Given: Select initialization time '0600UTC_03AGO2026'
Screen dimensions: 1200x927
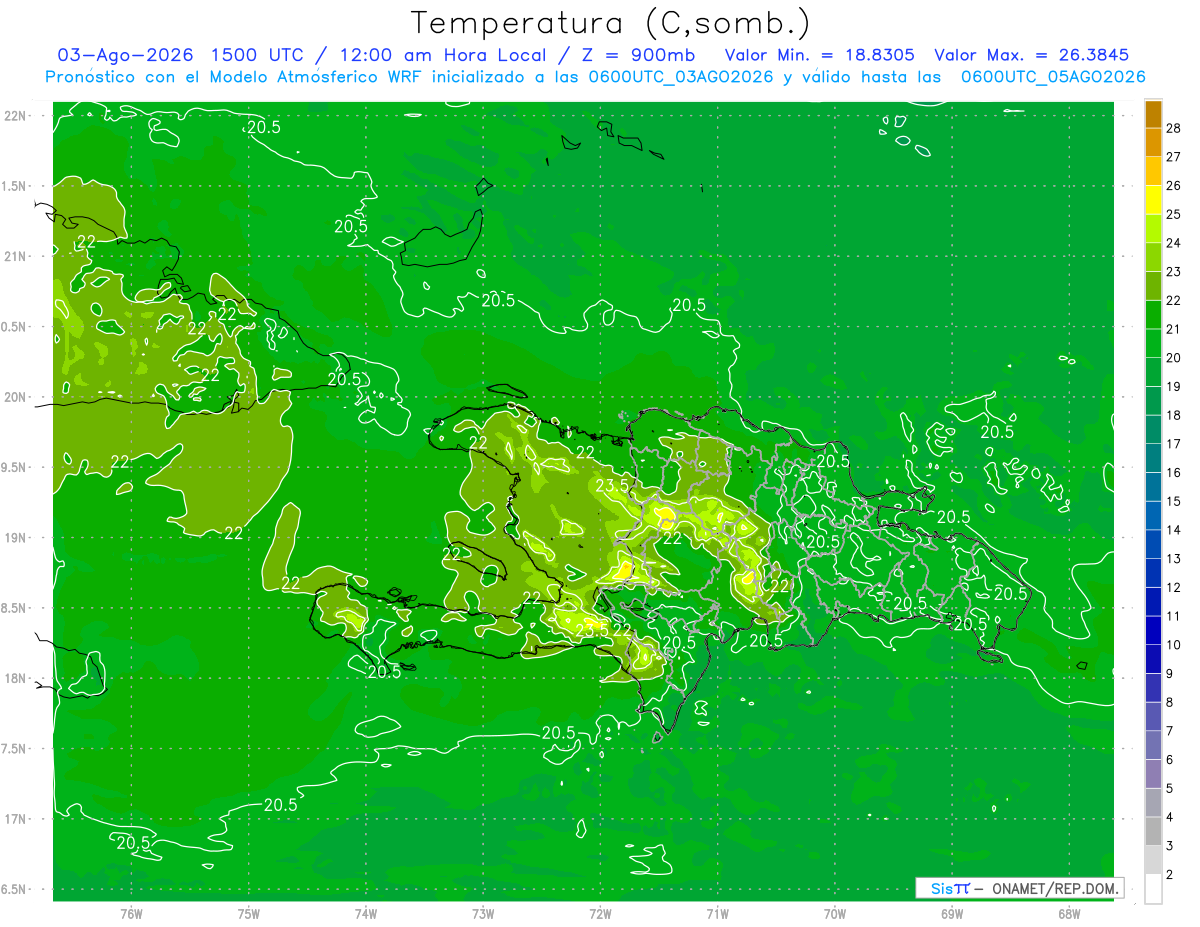Looking at the screenshot, I should 681,77.
